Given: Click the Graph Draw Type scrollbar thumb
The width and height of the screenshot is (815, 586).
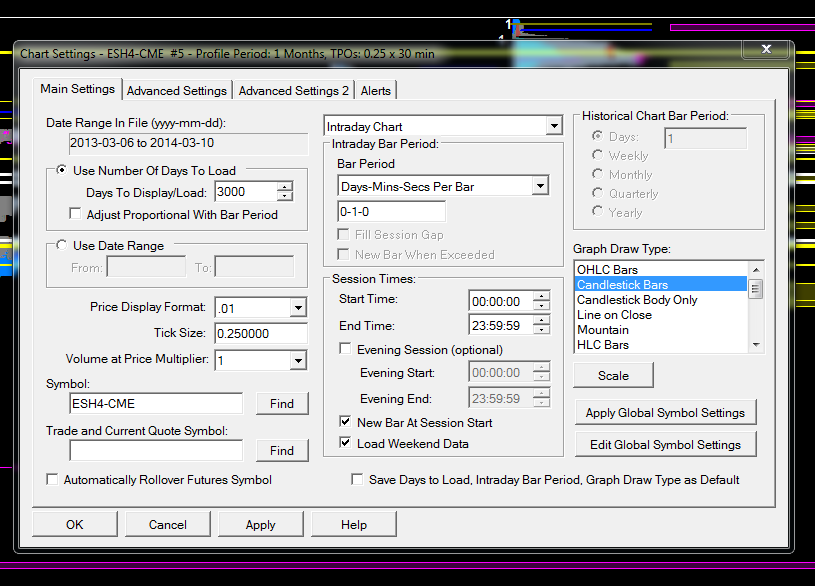Looking at the screenshot, I should (x=756, y=289).
